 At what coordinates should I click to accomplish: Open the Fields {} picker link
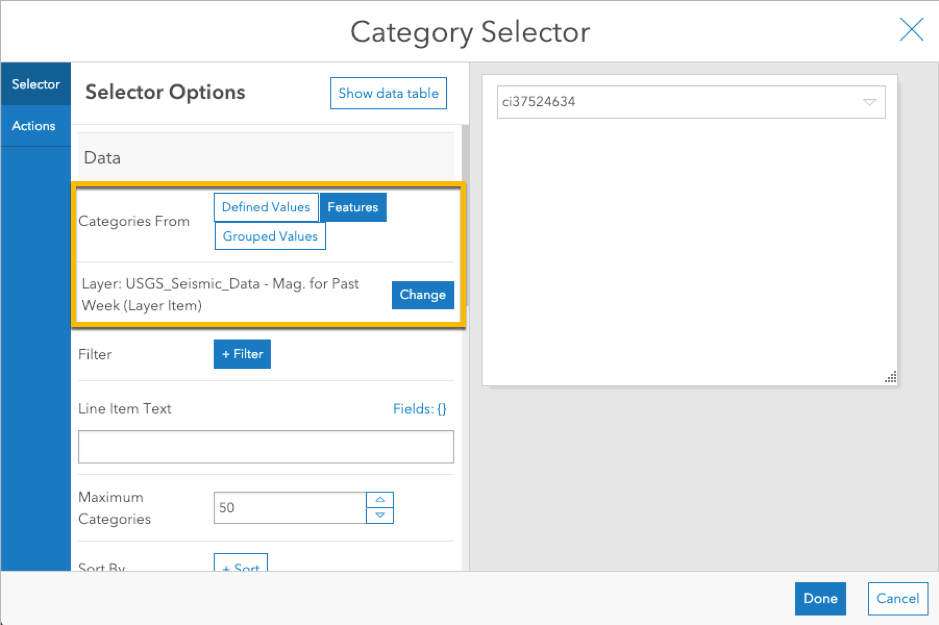(420, 409)
